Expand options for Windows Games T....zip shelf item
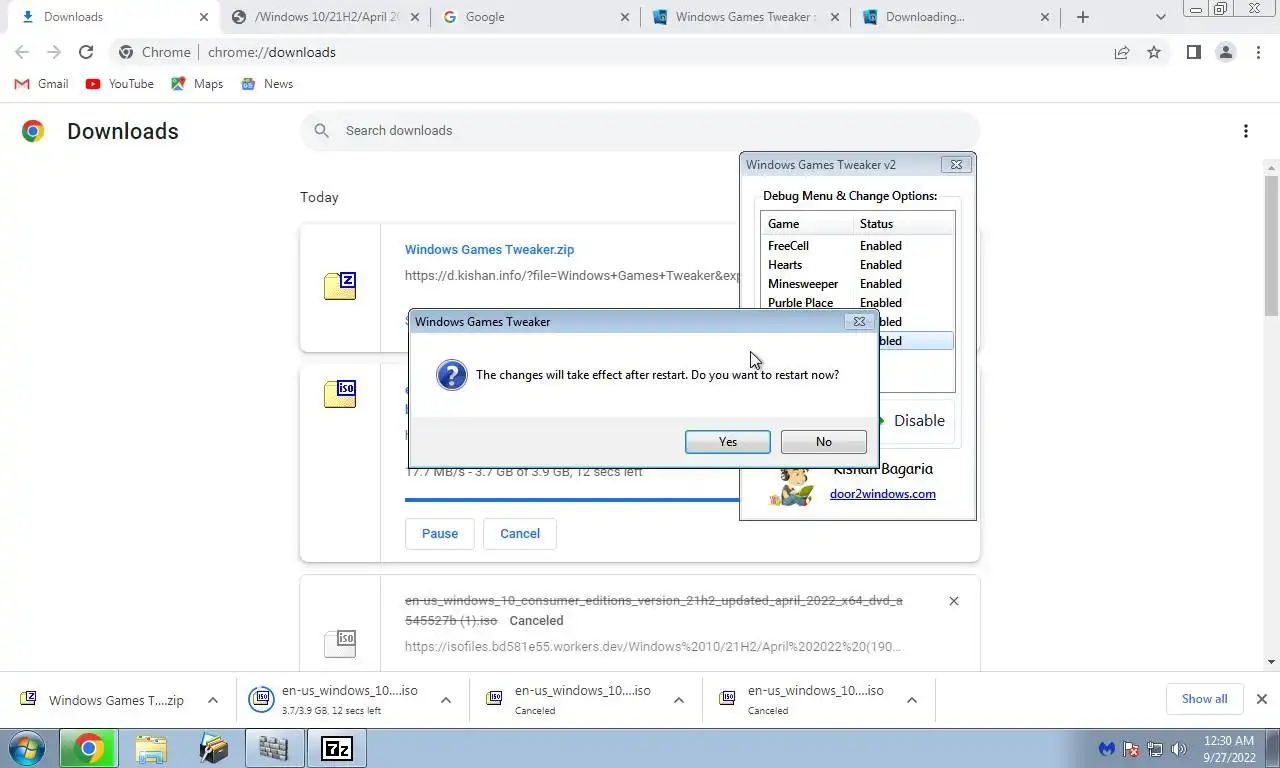1280x768 pixels. (213, 700)
